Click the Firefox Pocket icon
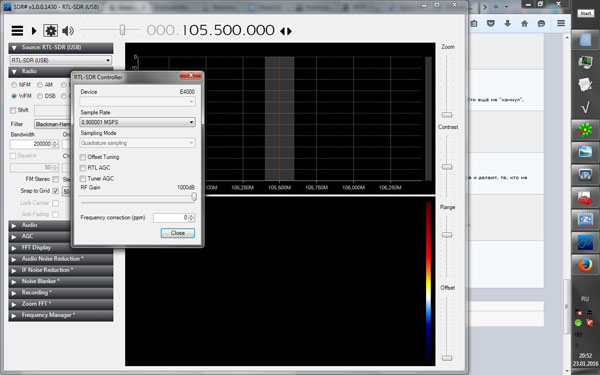The height and width of the screenshot is (375, 600). coord(491,23)
